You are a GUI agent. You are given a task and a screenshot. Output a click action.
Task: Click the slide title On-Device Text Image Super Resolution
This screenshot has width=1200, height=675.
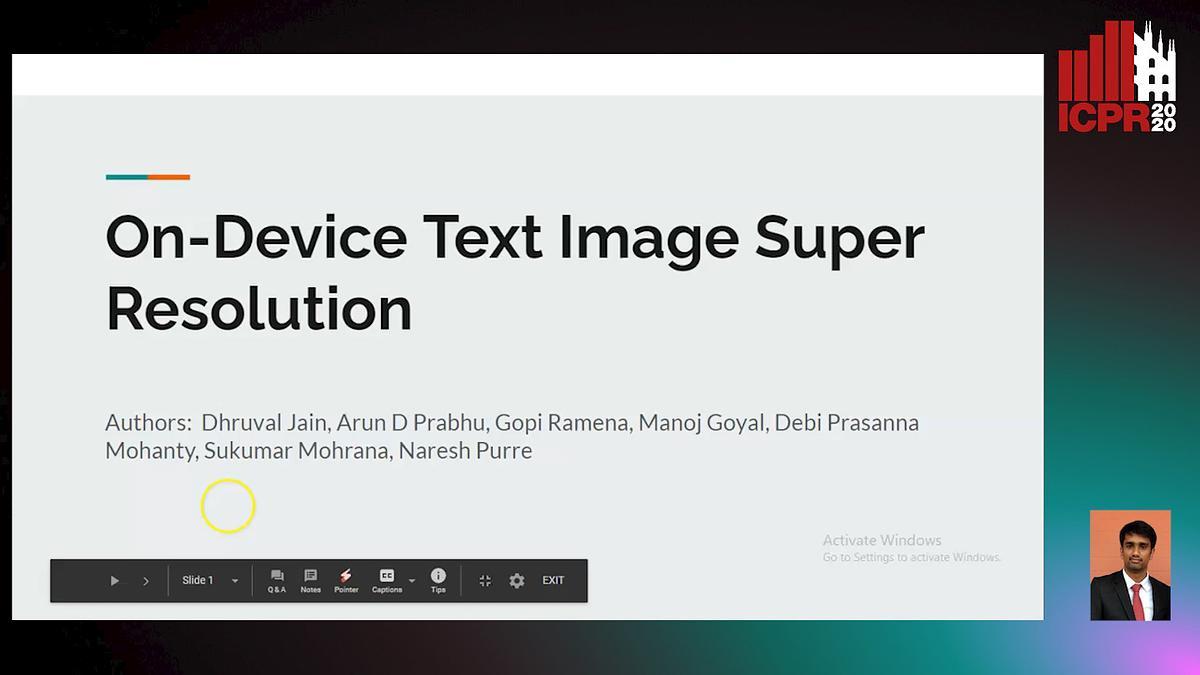coord(514,272)
